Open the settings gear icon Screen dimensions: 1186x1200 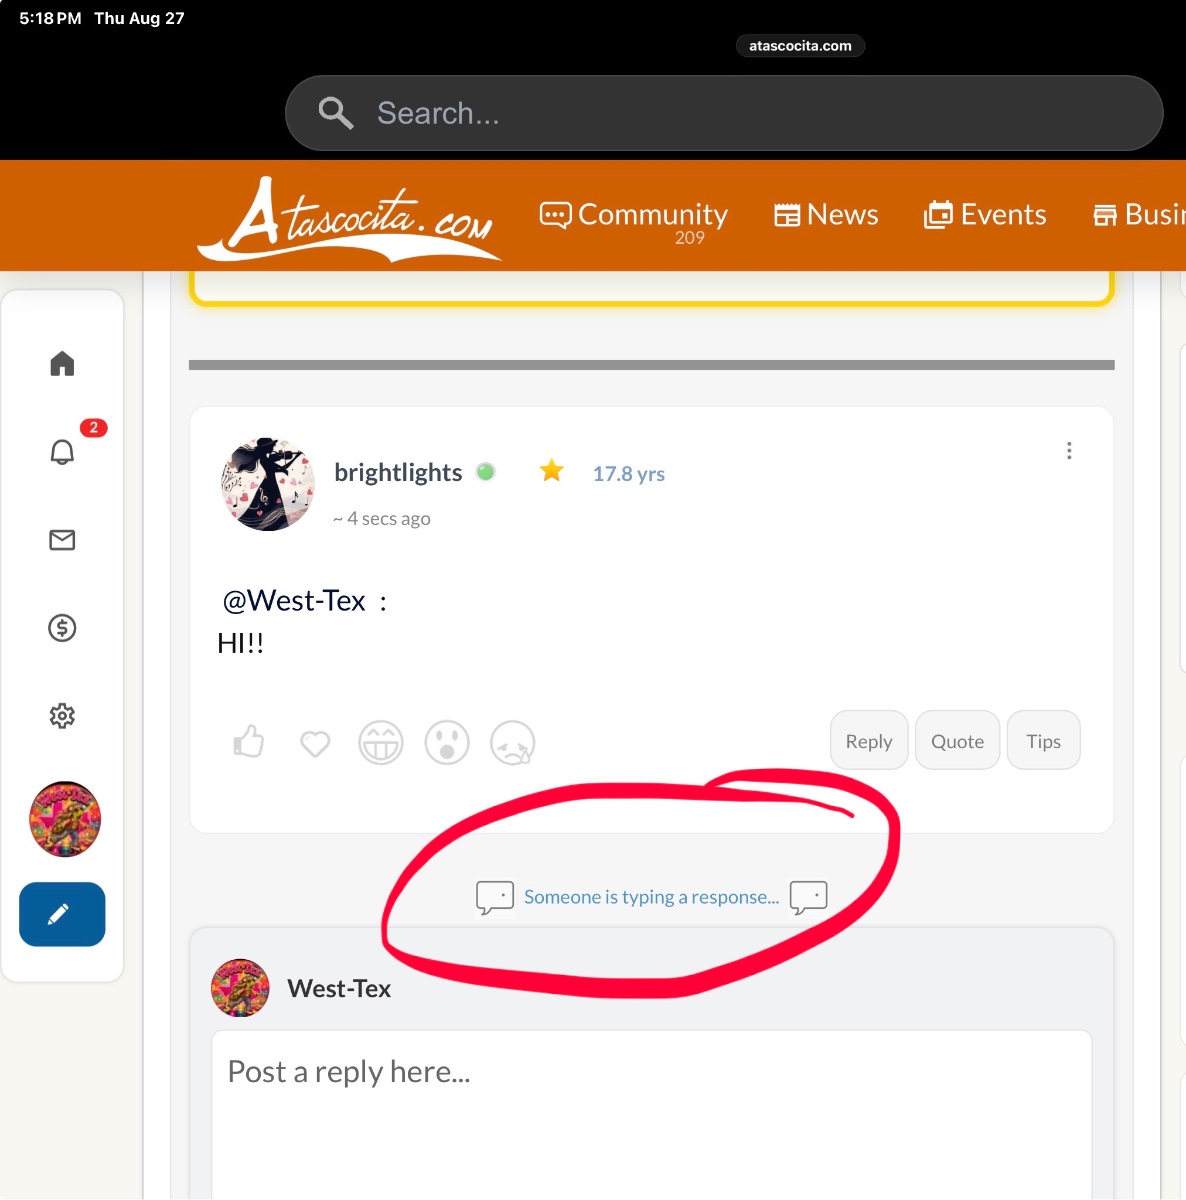point(62,716)
